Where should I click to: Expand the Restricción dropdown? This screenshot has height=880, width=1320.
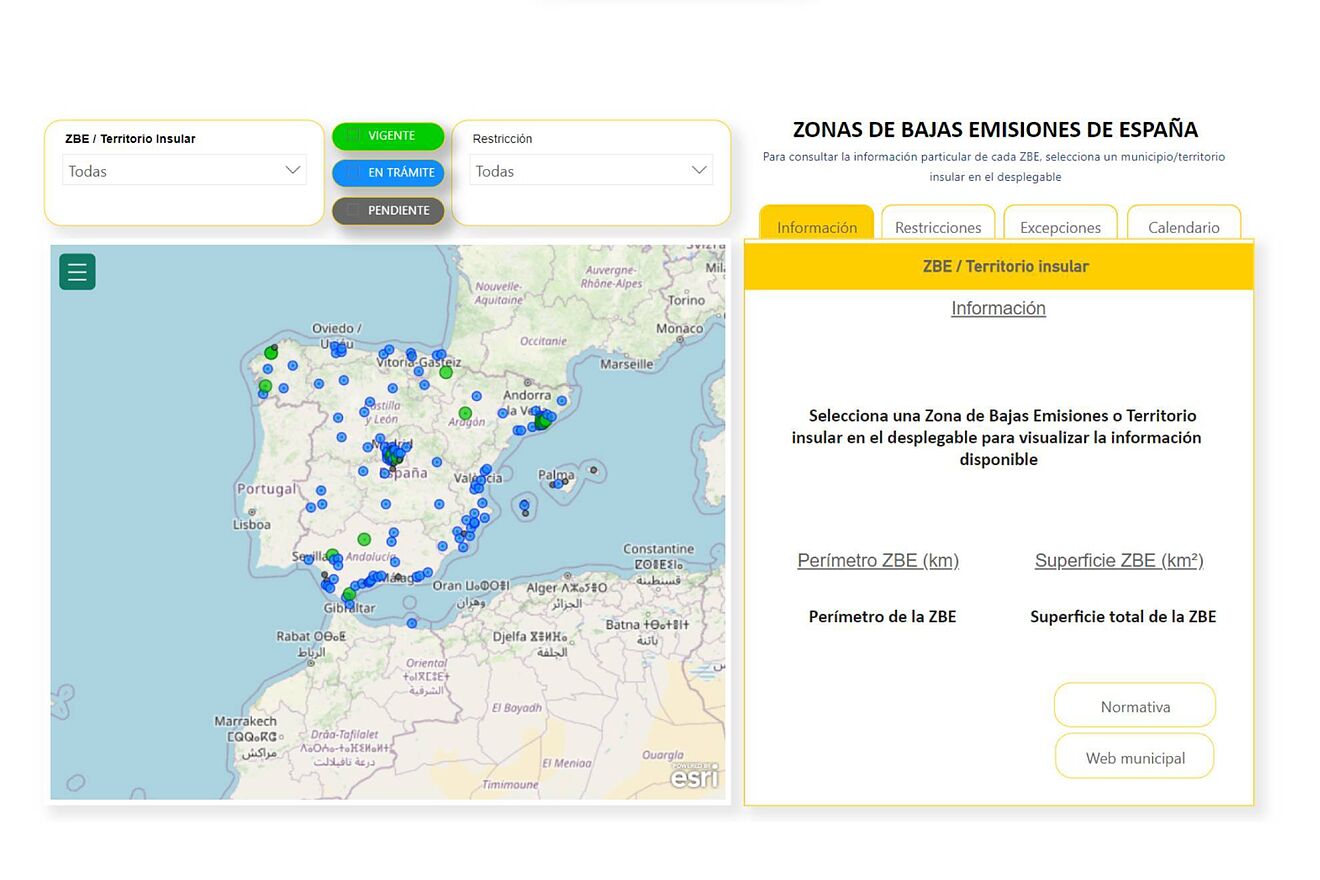pos(590,170)
